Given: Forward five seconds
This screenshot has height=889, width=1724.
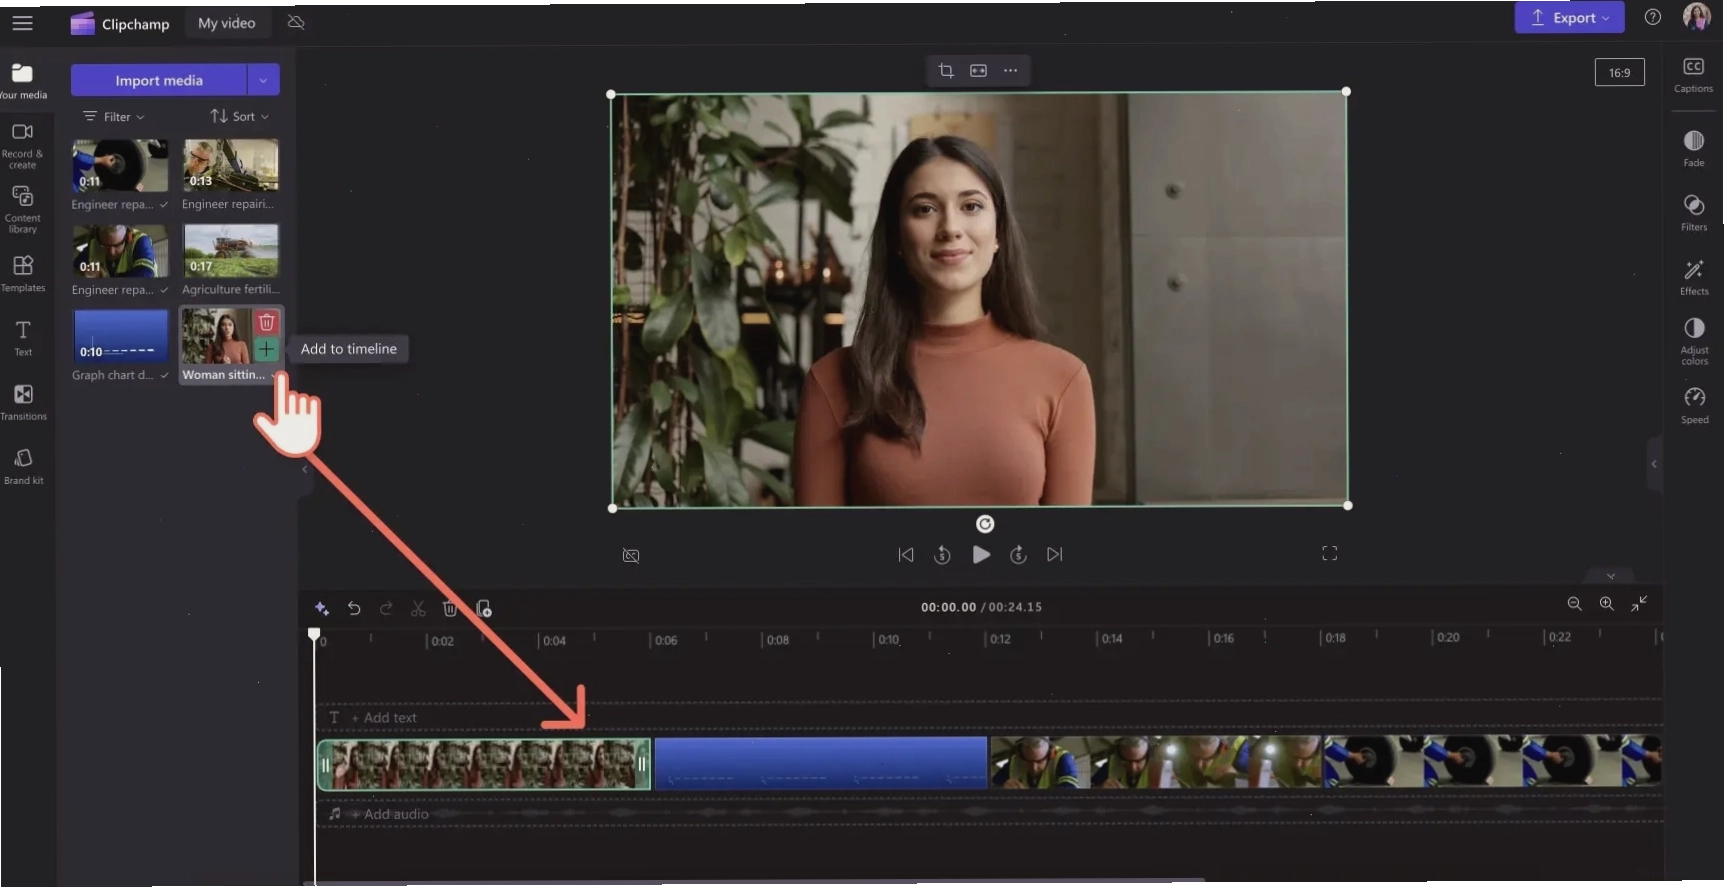Looking at the screenshot, I should click(1018, 555).
